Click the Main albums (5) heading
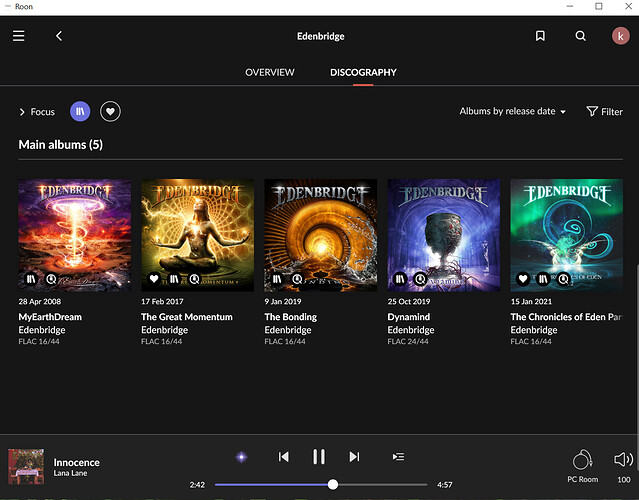 coord(61,145)
